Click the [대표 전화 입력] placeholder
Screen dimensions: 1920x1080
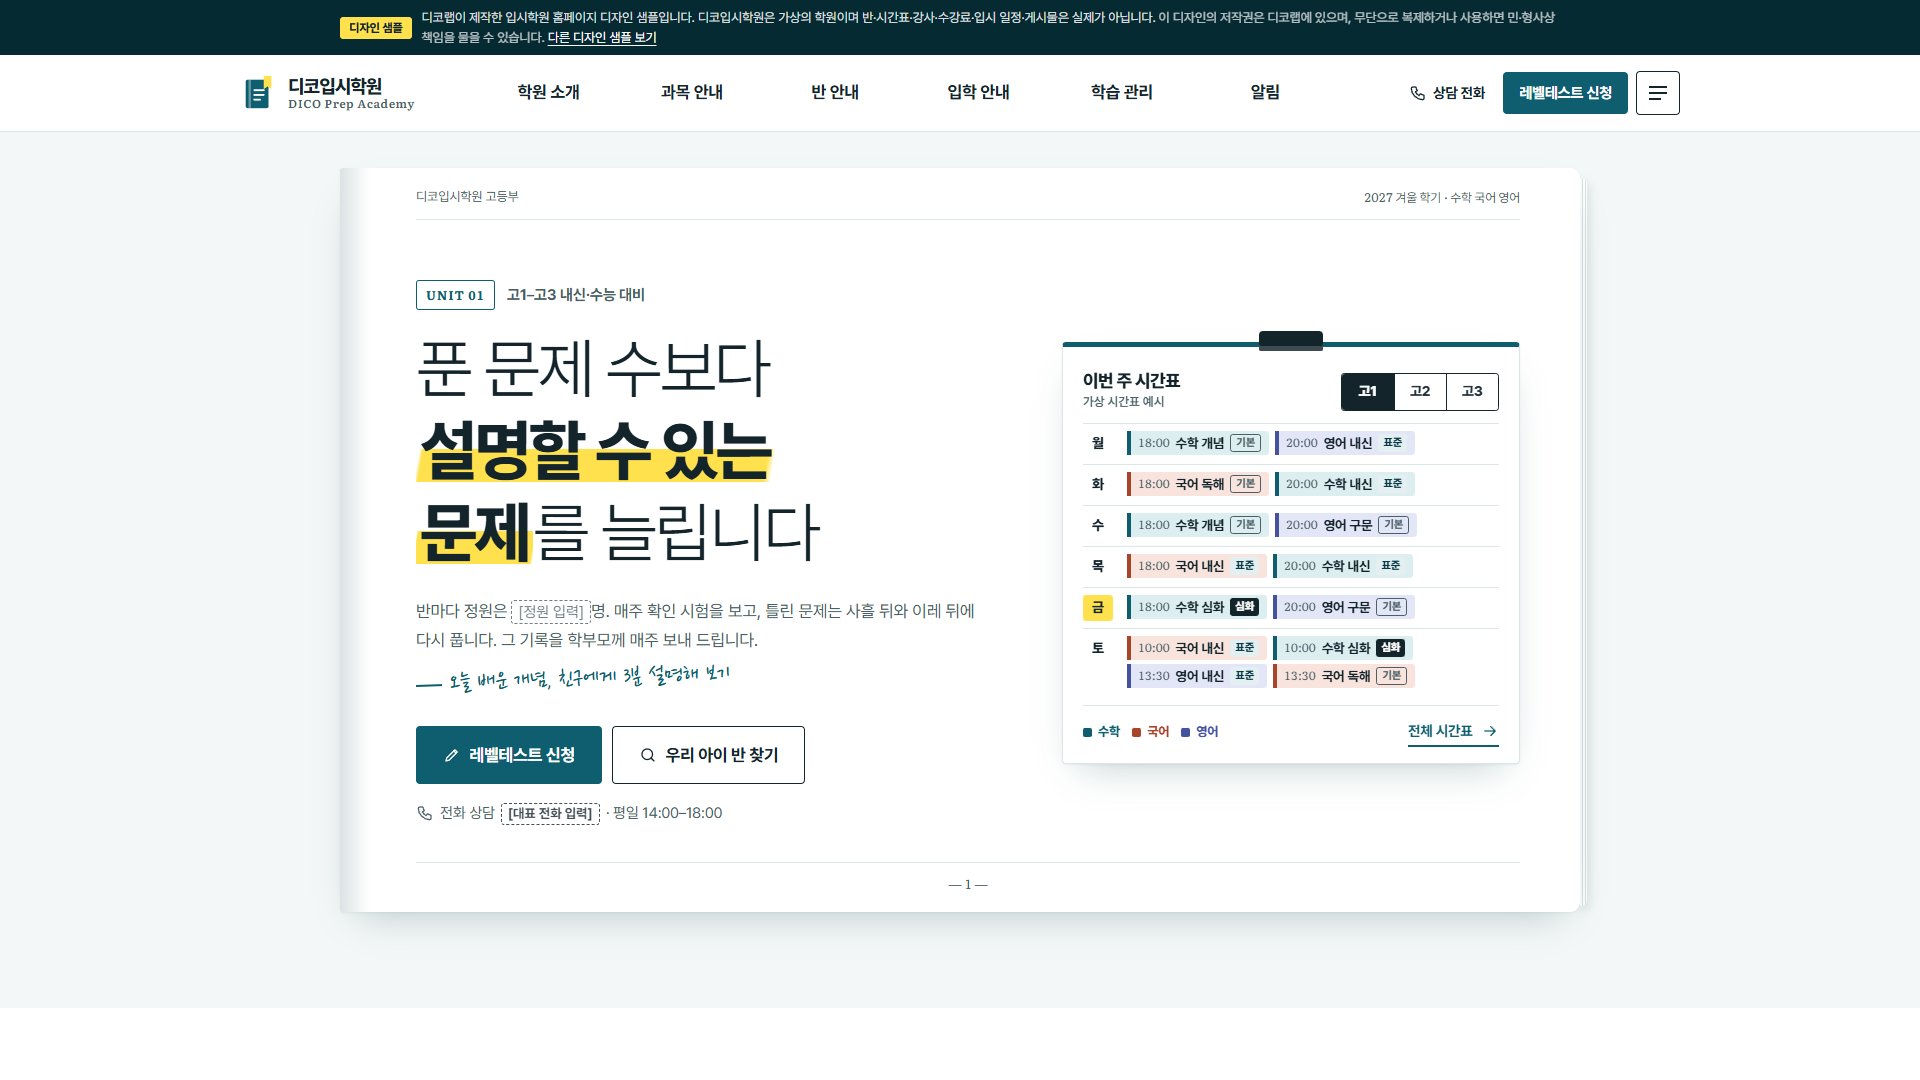pyautogui.click(x=550, y=813)
